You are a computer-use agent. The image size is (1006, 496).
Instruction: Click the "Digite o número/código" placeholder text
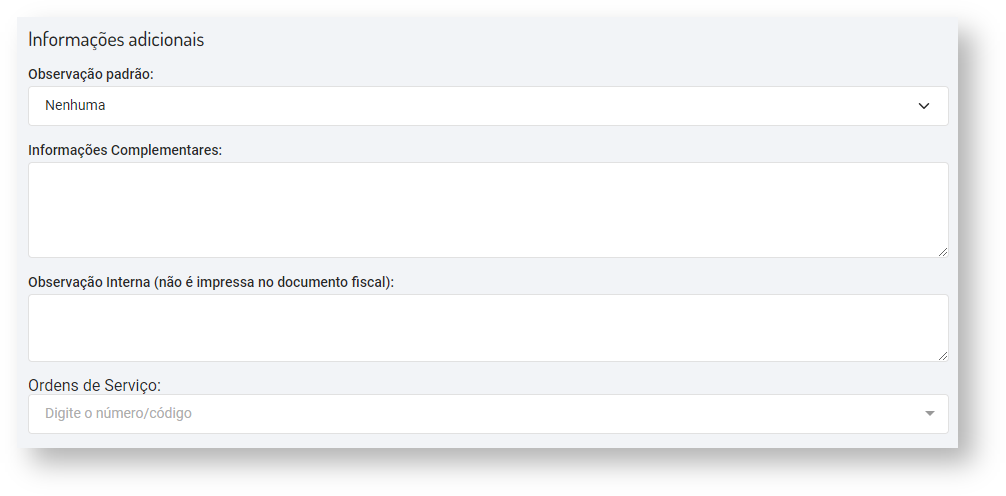[x=118, y=413]
